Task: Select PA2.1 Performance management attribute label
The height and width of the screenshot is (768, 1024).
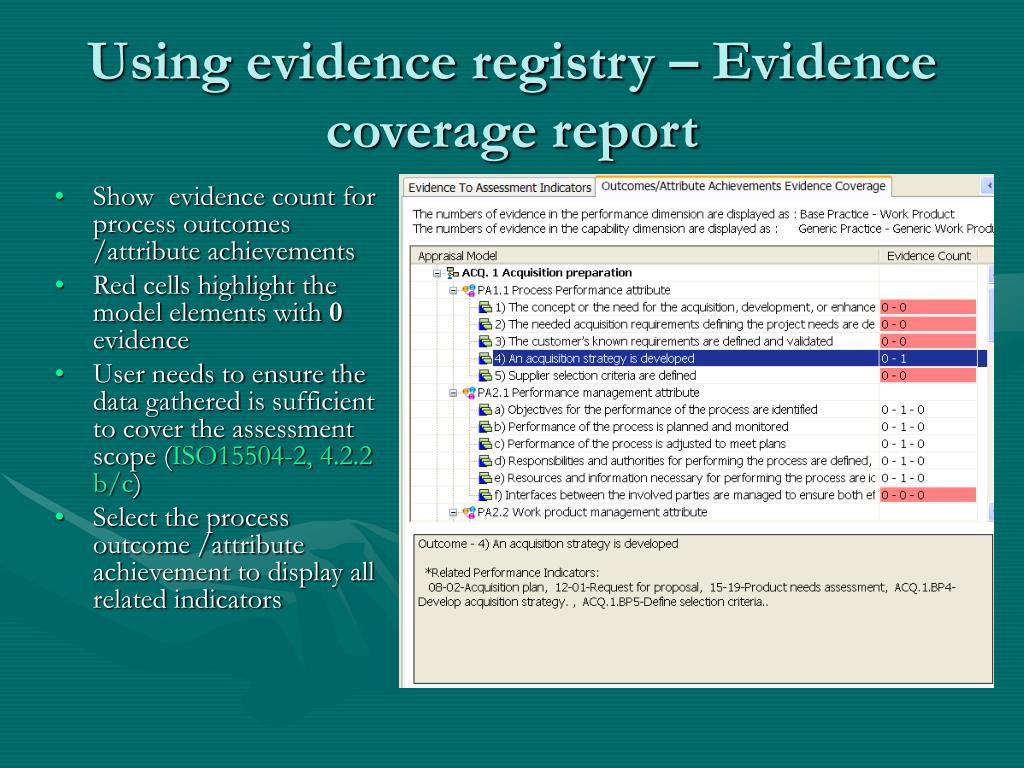Action: [588, 392]
